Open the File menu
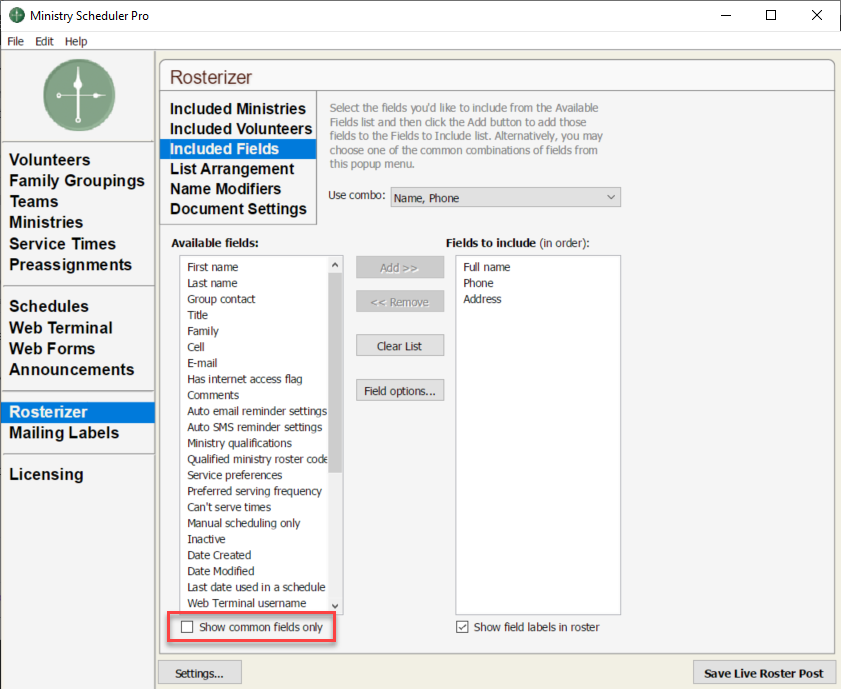 point(16,41)
